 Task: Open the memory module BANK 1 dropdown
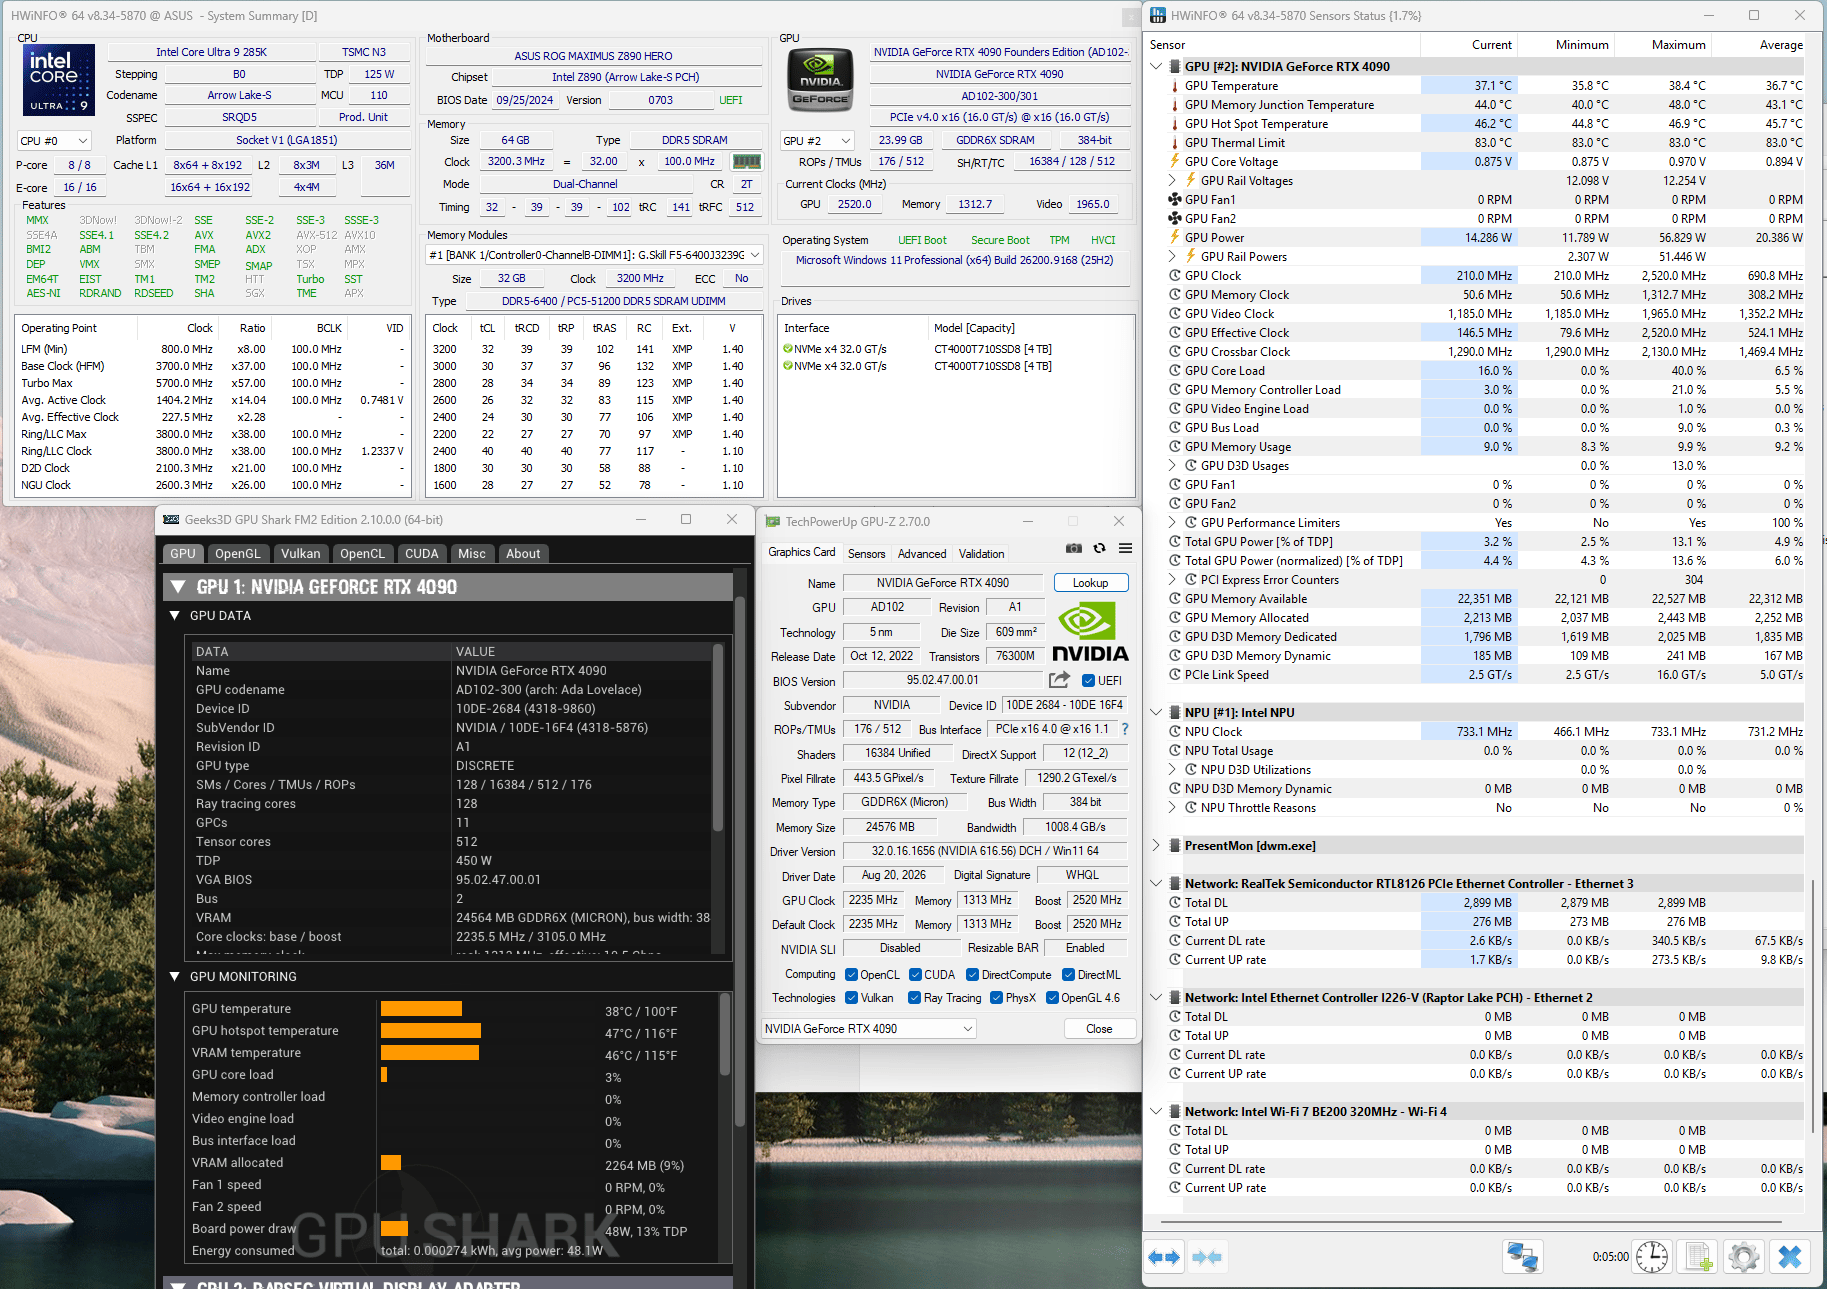pos(594,255)
